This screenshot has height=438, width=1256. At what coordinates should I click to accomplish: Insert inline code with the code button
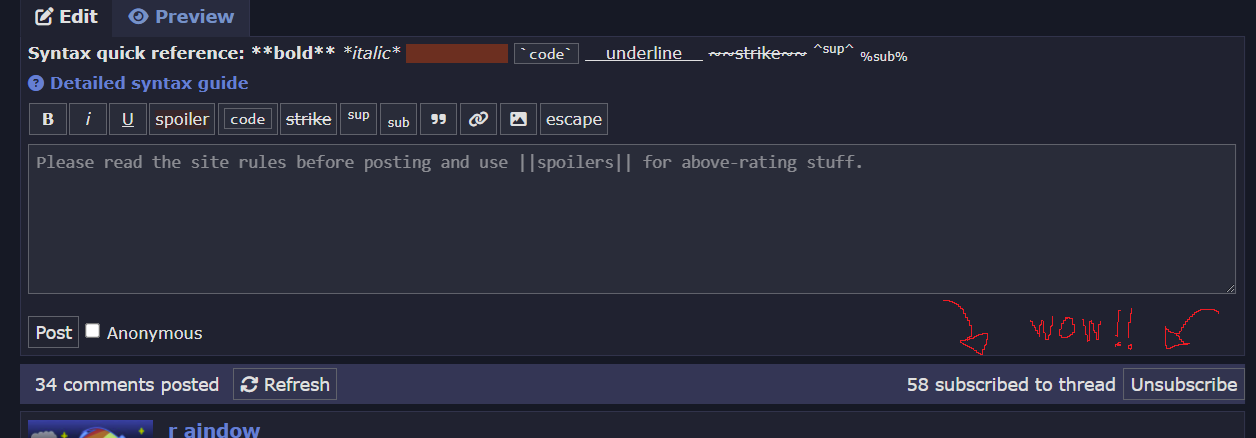point(247,119)
